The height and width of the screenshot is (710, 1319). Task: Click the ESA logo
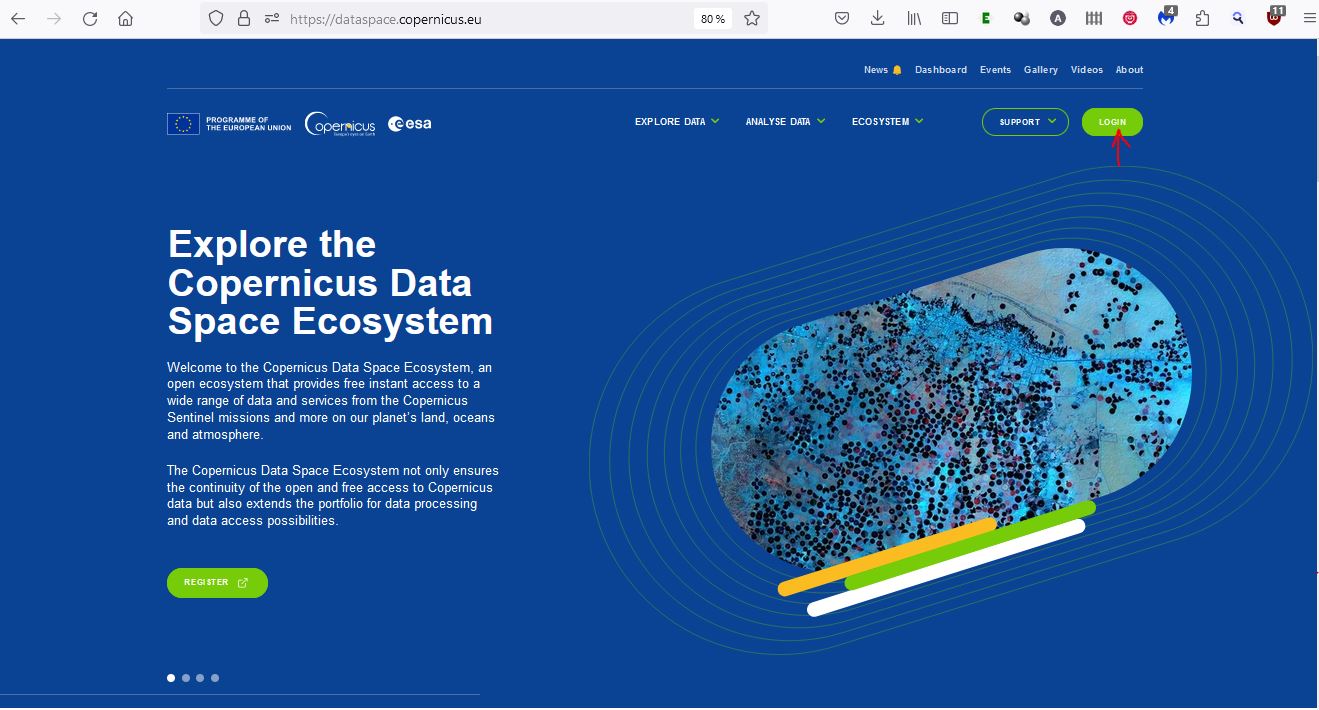tap(410, 124)
